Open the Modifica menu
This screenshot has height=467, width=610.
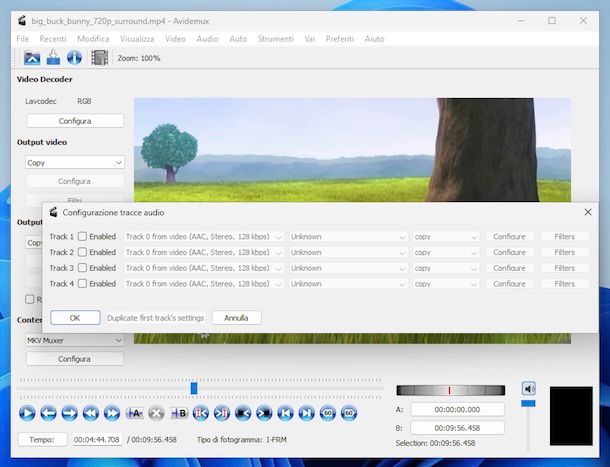[x=93, y=39]
